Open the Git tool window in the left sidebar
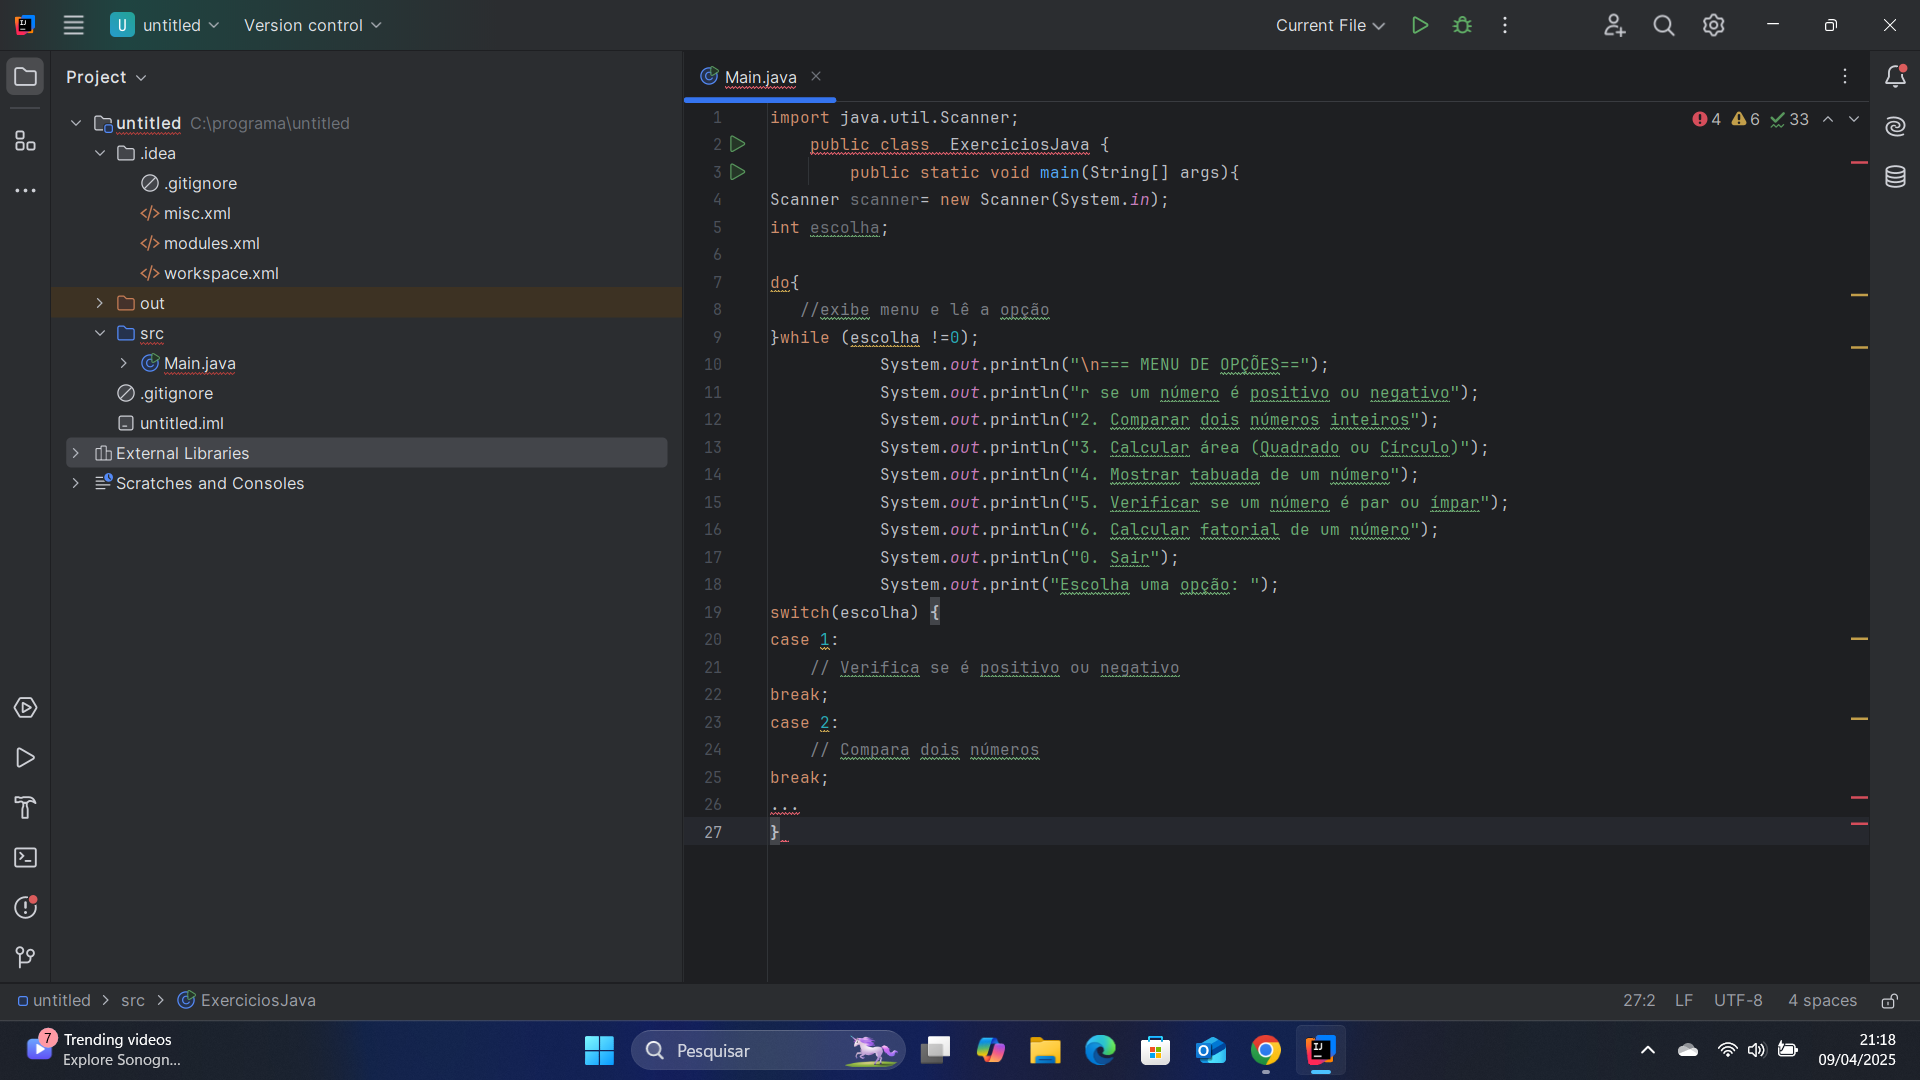 click(x=25, y=957)
